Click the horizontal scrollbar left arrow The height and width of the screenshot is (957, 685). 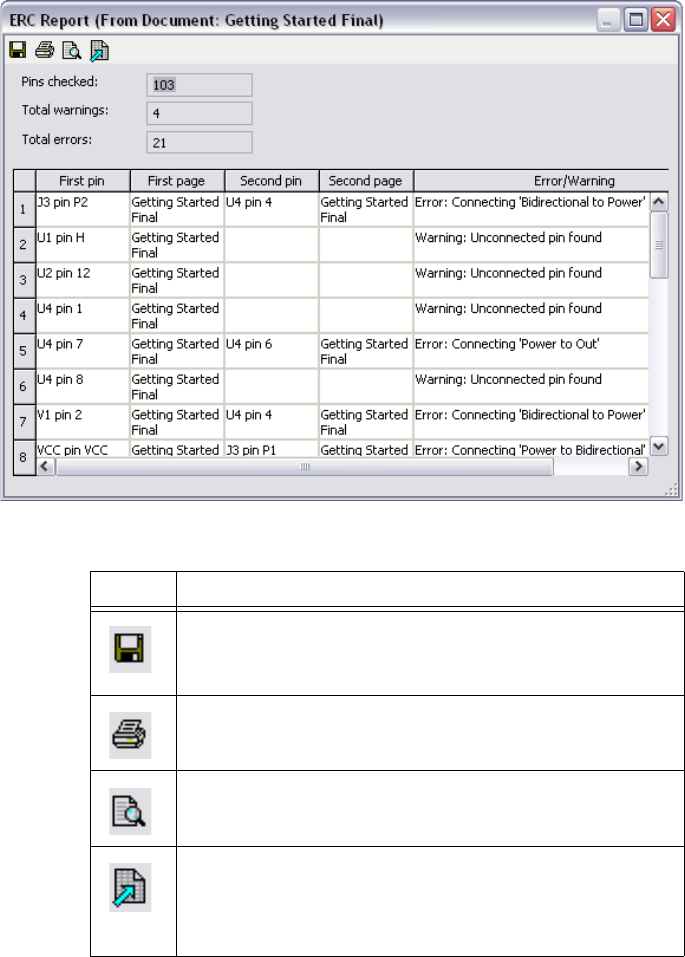coord(45,466)
